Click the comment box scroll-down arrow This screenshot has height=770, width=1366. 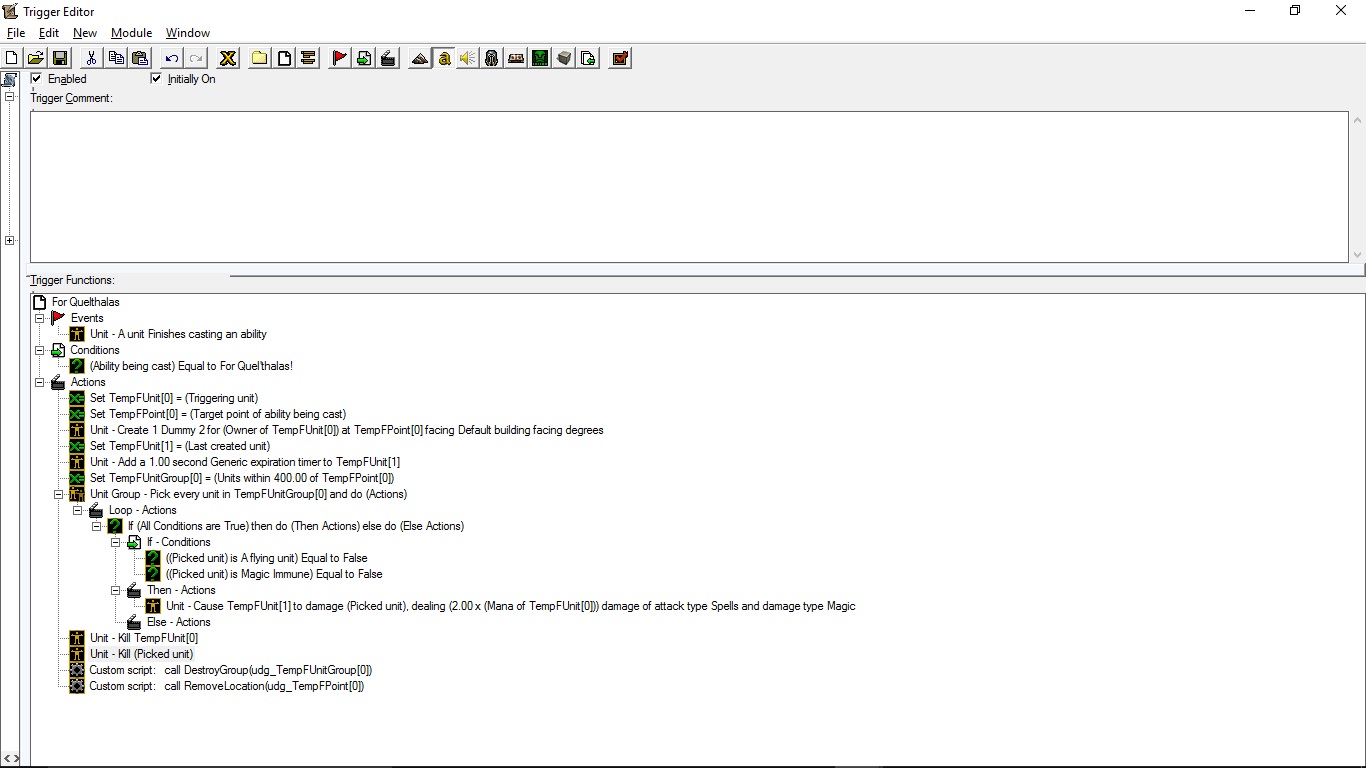pos(1357,255)
